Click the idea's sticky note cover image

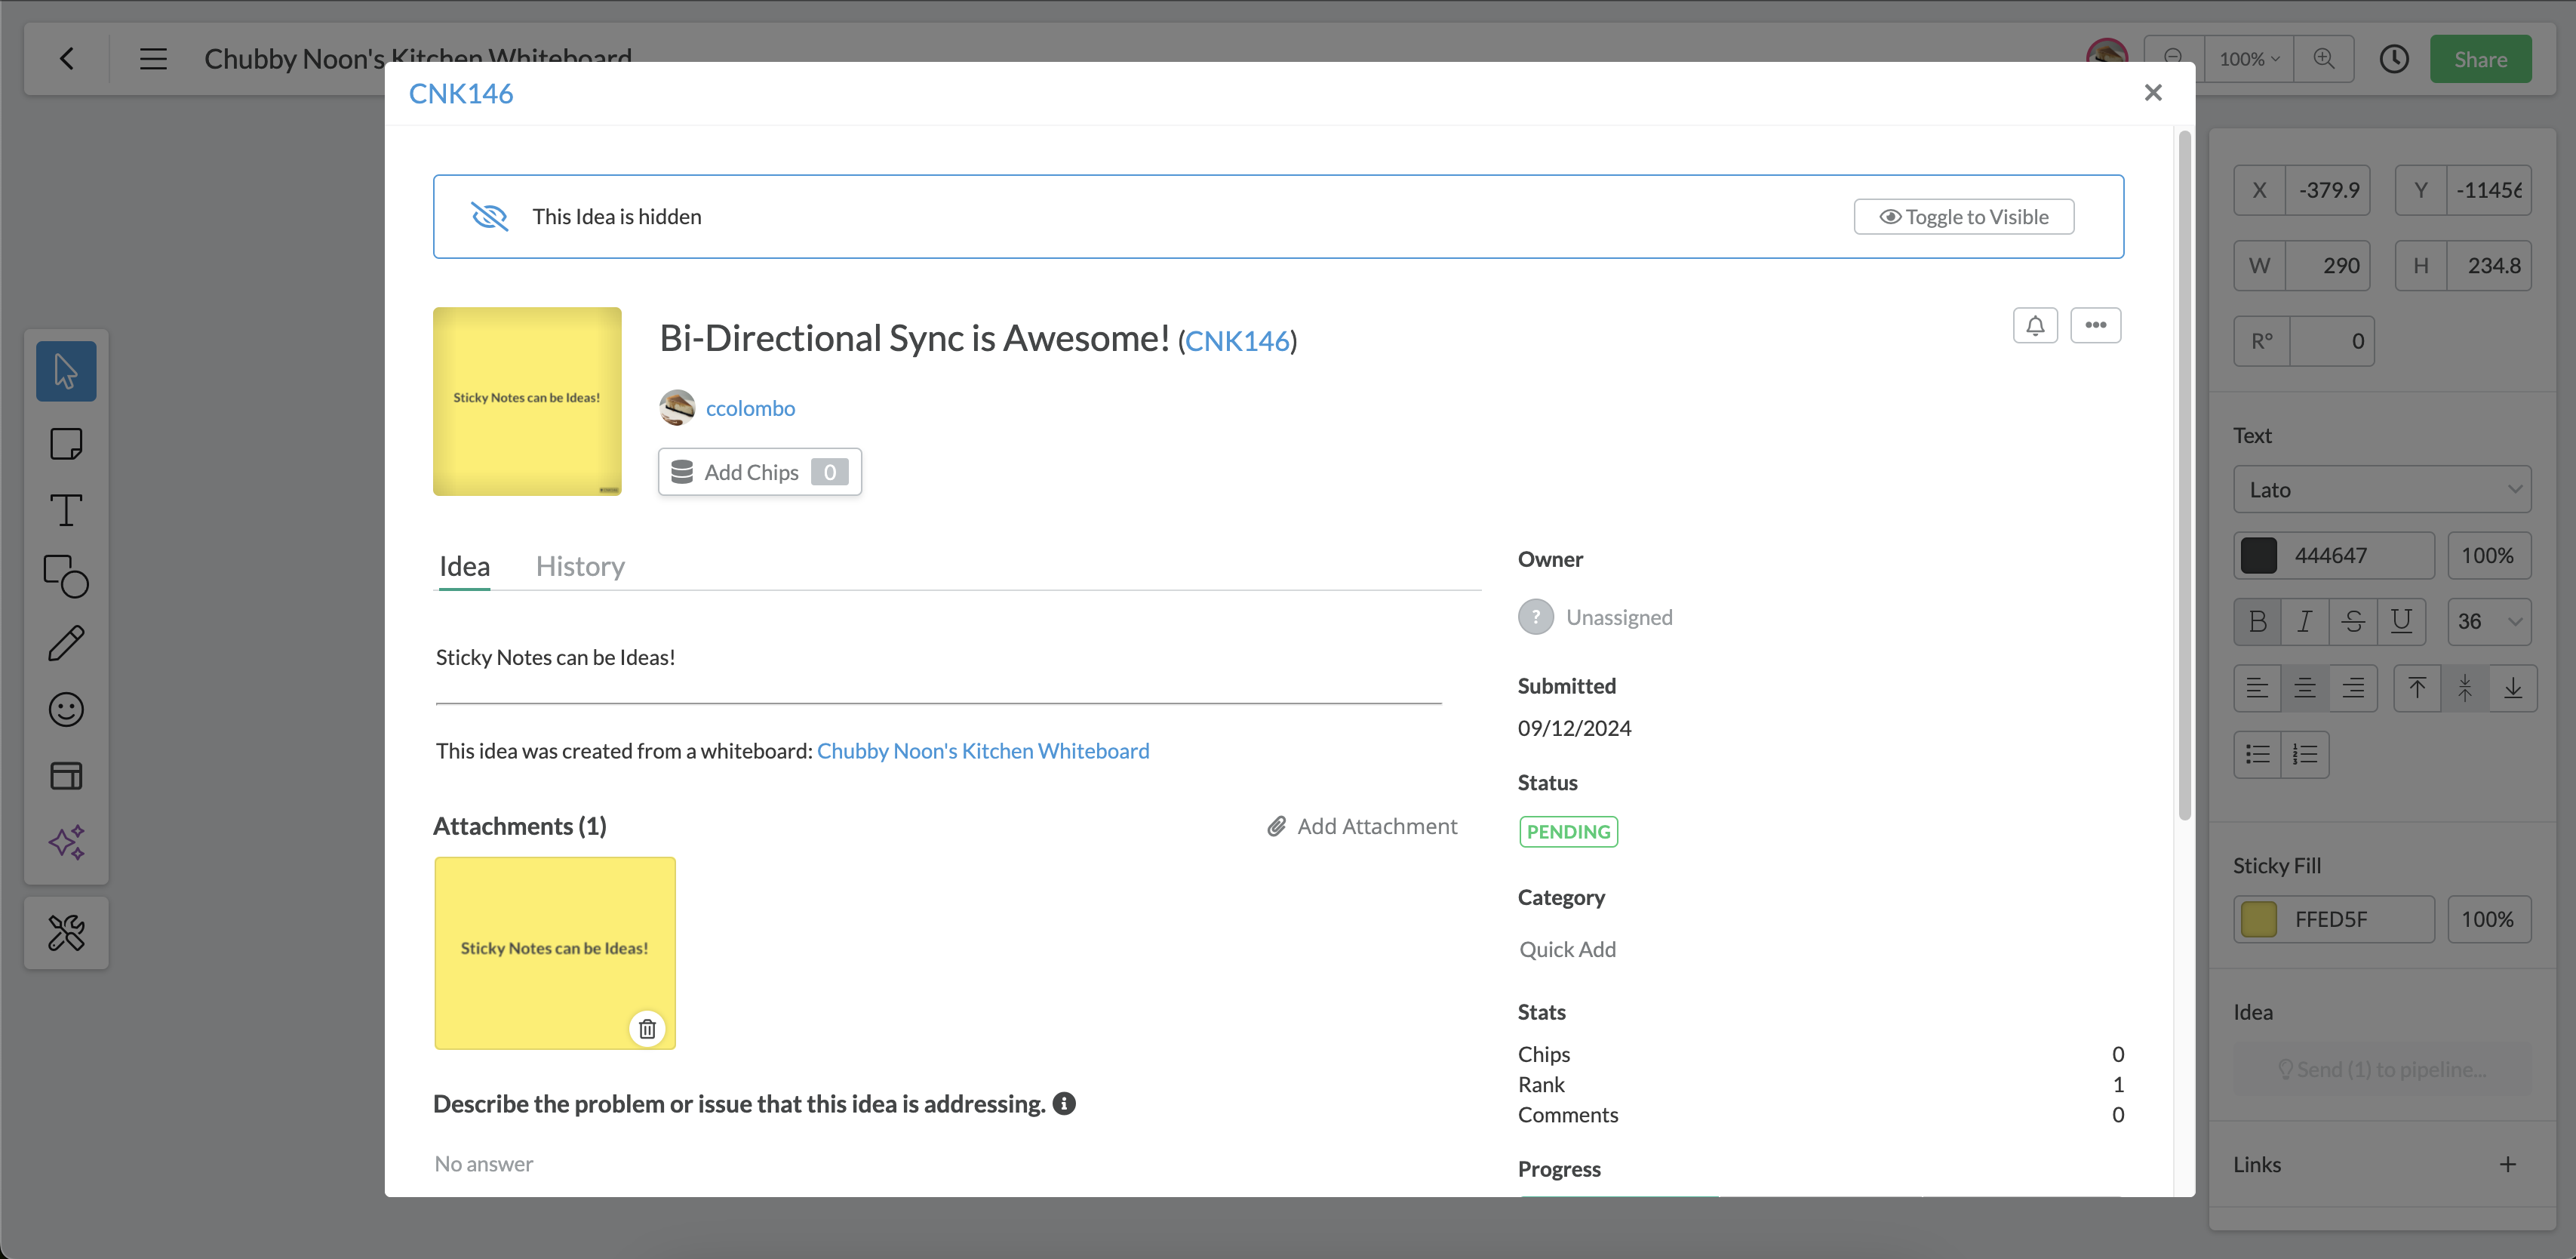(x=527, y=401)
